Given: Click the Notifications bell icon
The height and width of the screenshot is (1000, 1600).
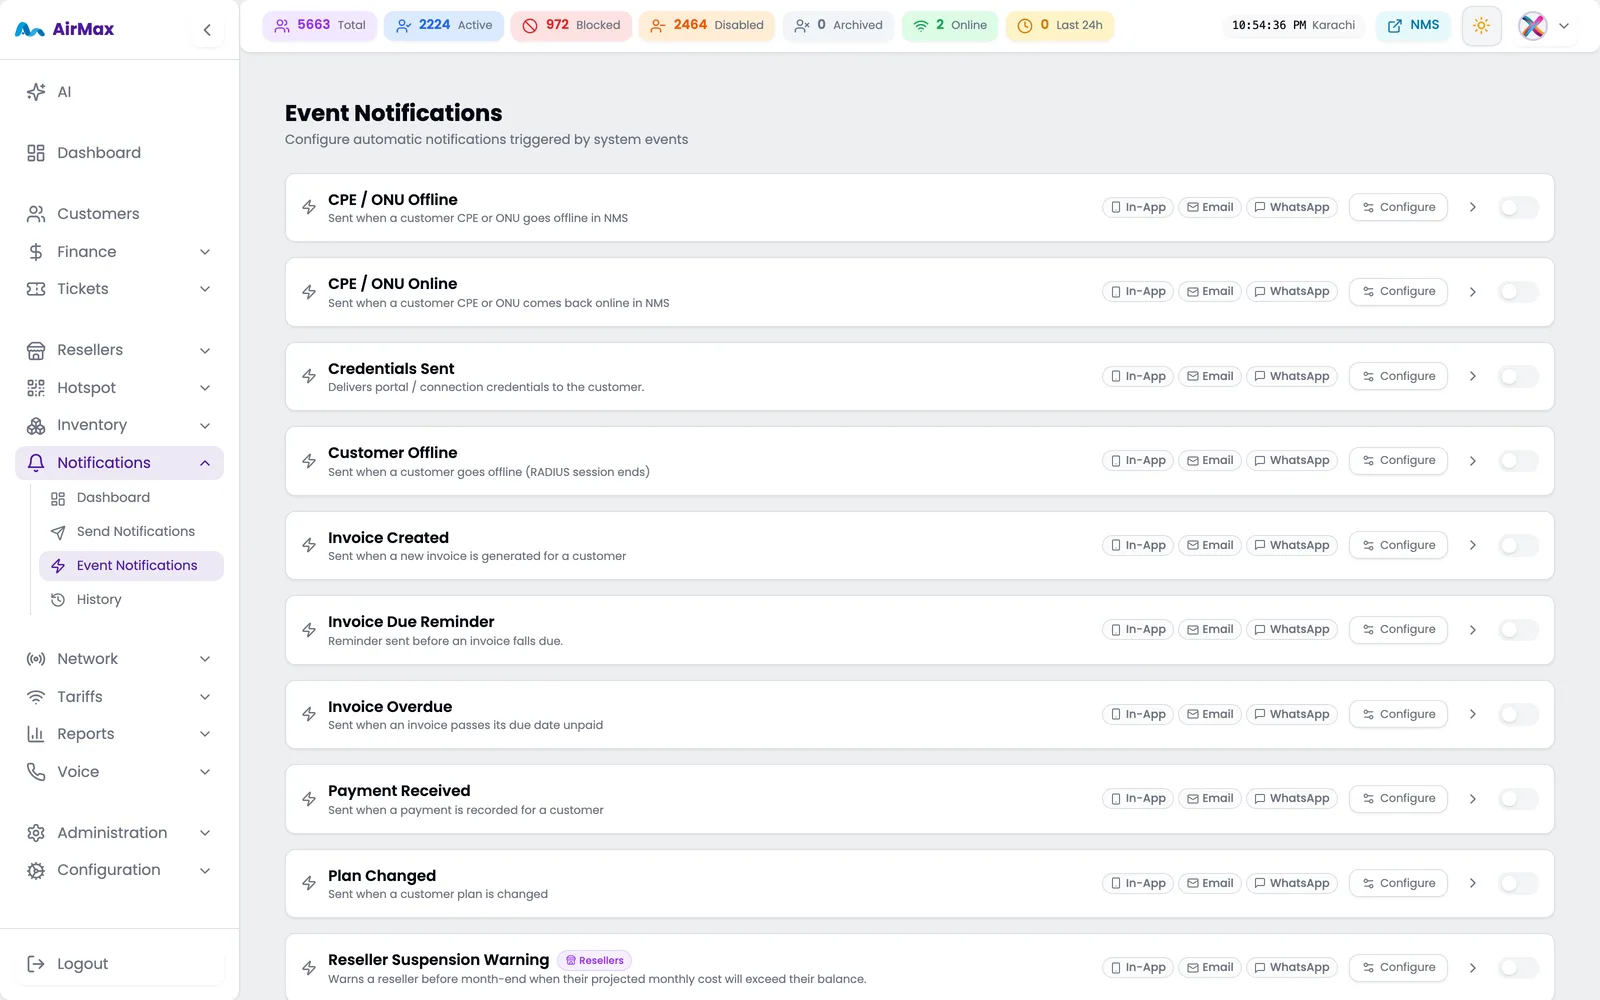Looking at the screenshot, I should click(x=36, y=463).
